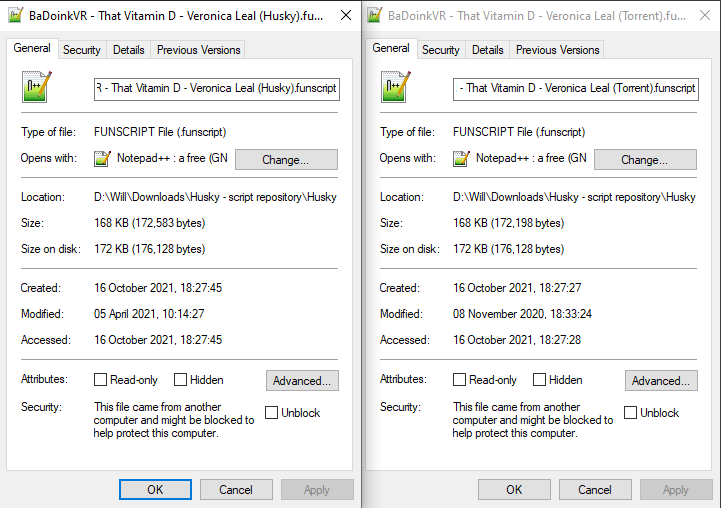
Task: Click title bar icon of Husky window
Action: (15, 16)
